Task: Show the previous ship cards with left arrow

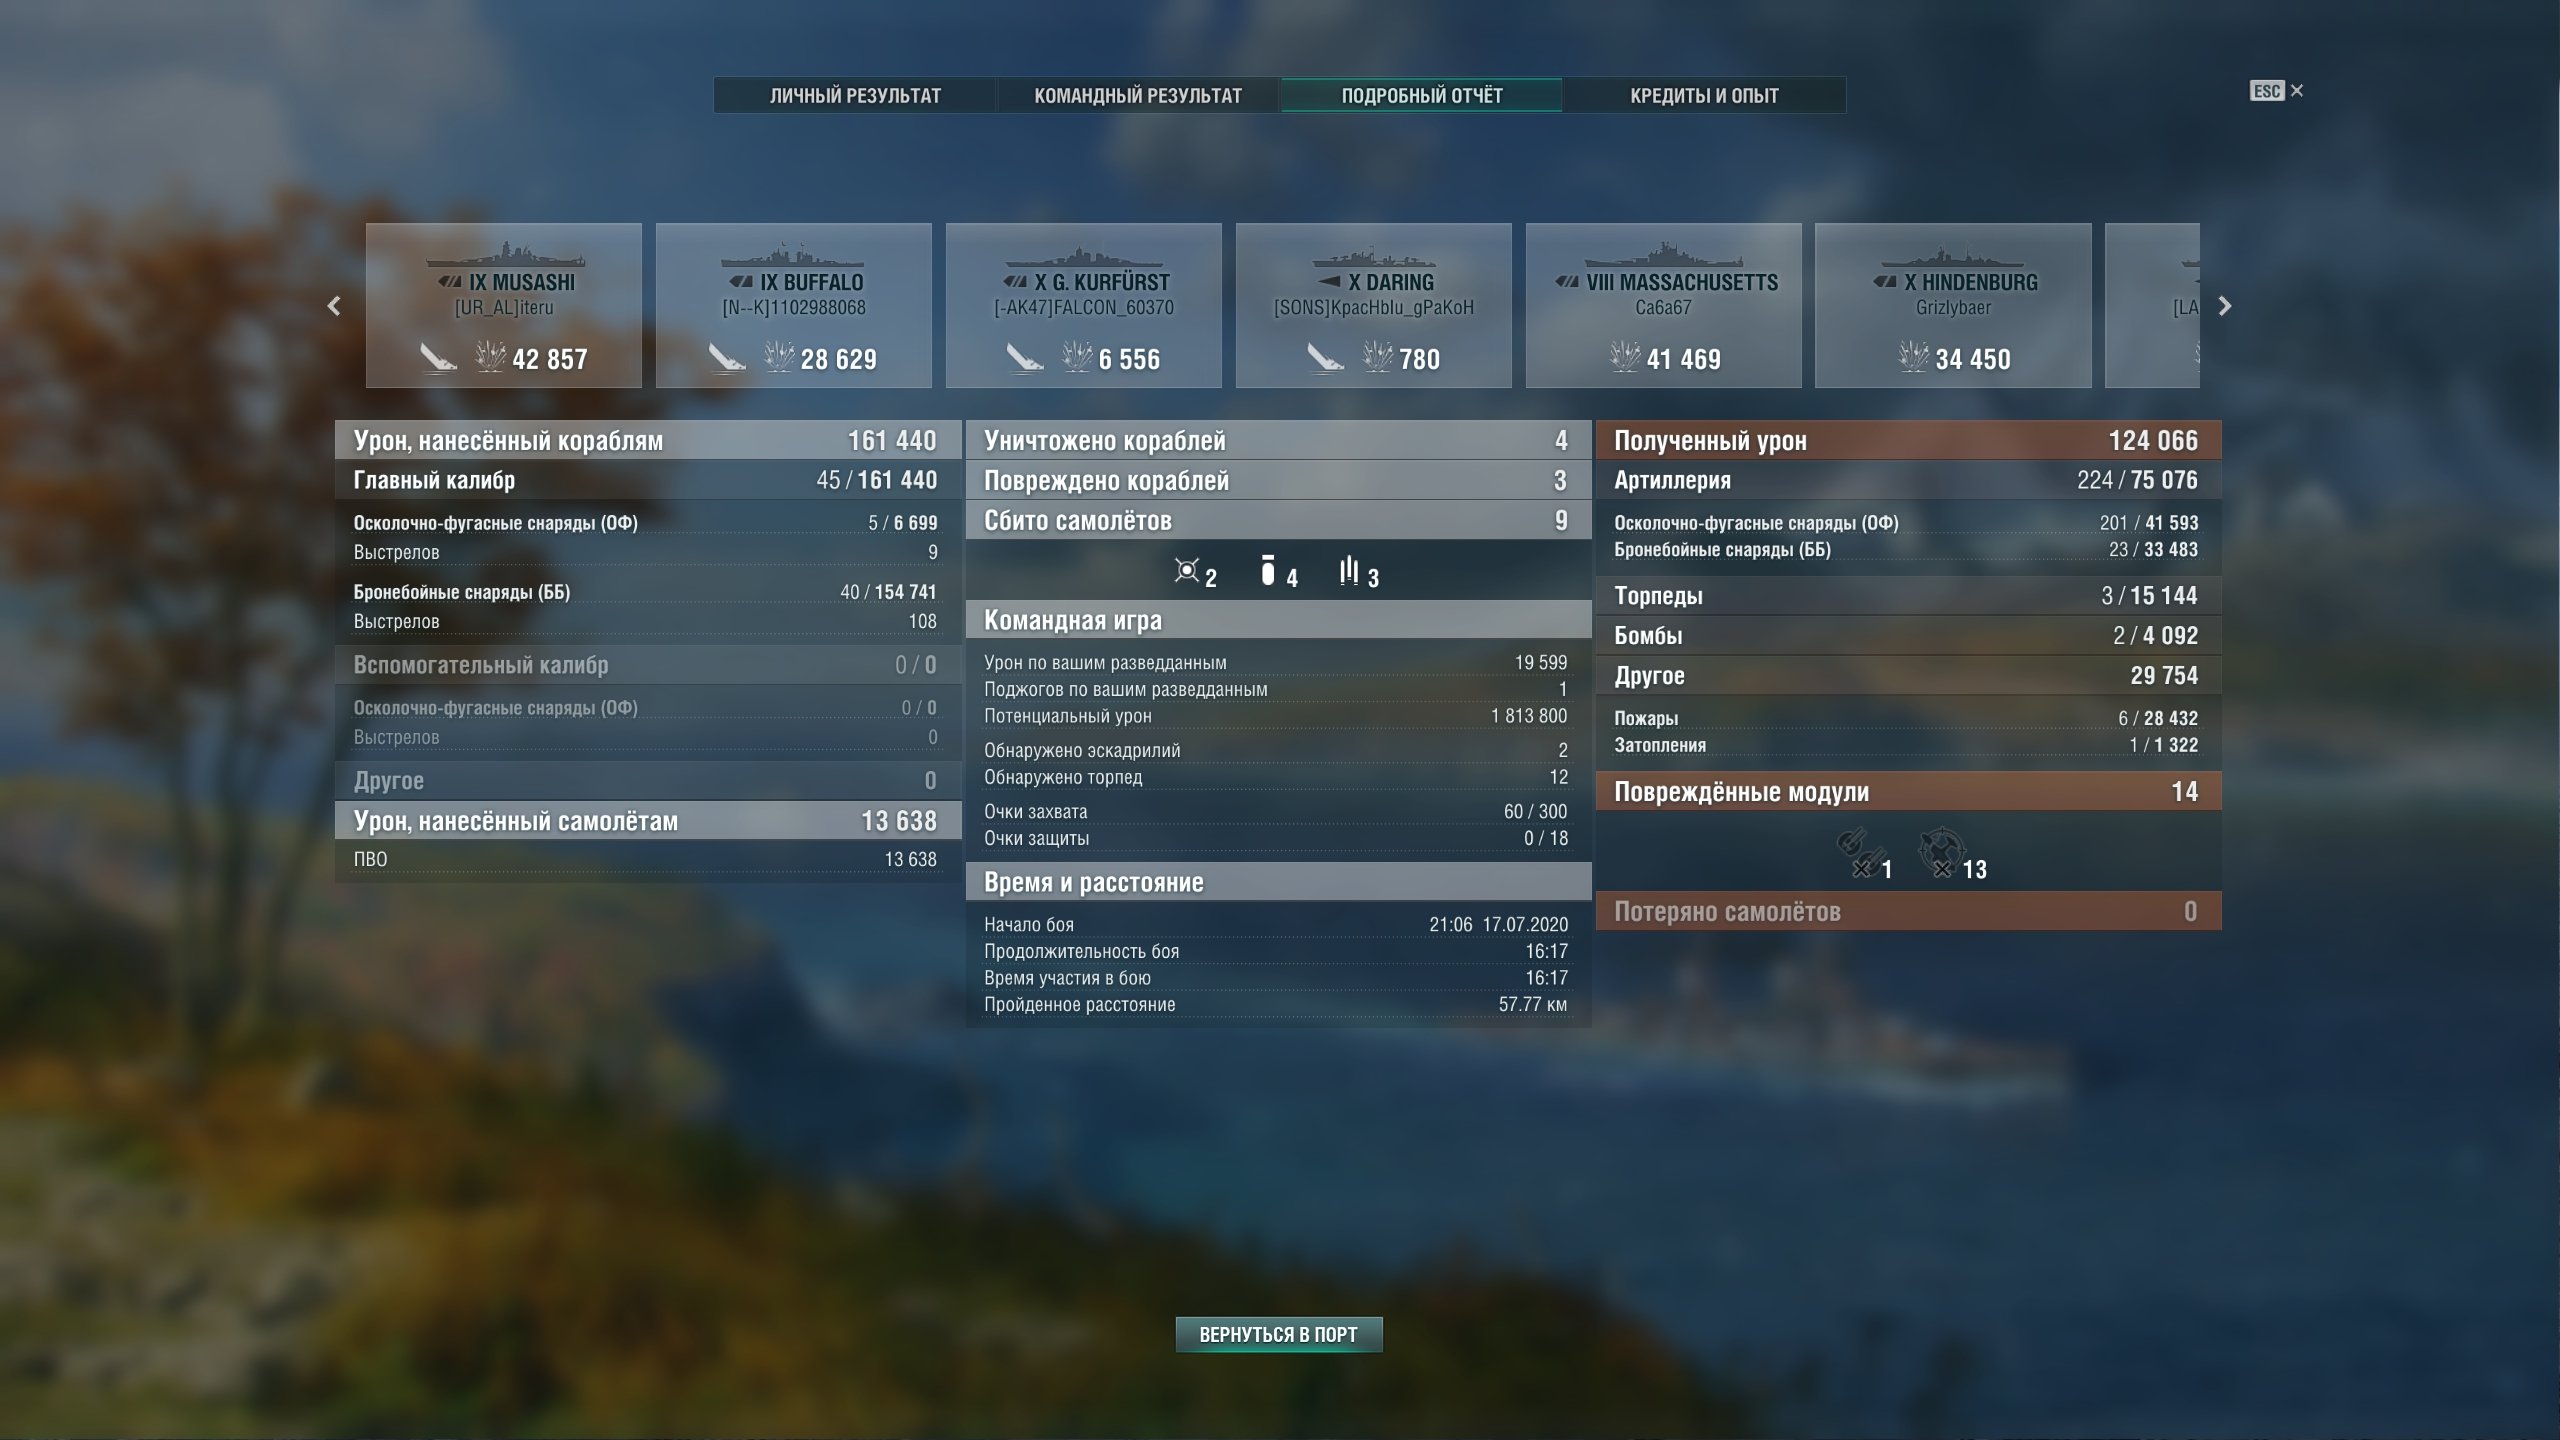Action: tap(334, 306)
